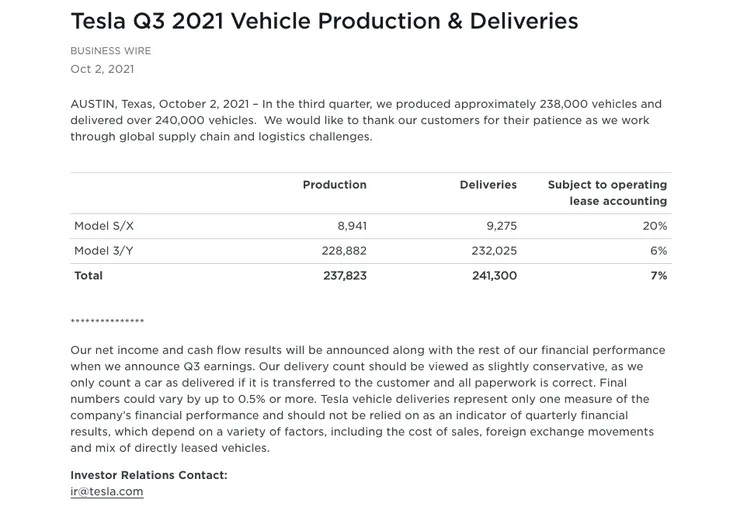Select the Model 3/Y row label
Viewport: 740px width, 513px height.
104,251
